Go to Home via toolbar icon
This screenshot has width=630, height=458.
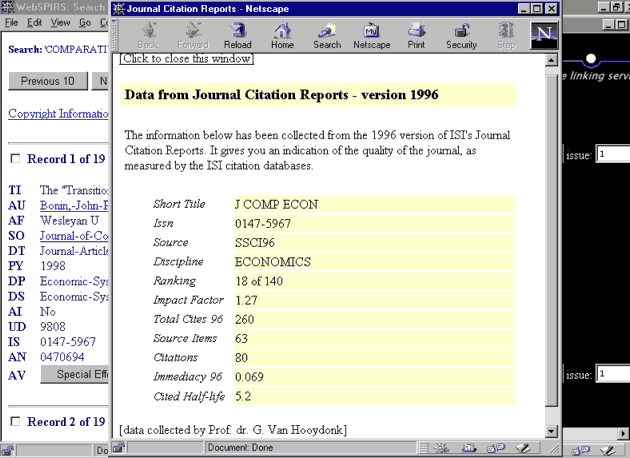pyautogui.click(x=282, y=35)
